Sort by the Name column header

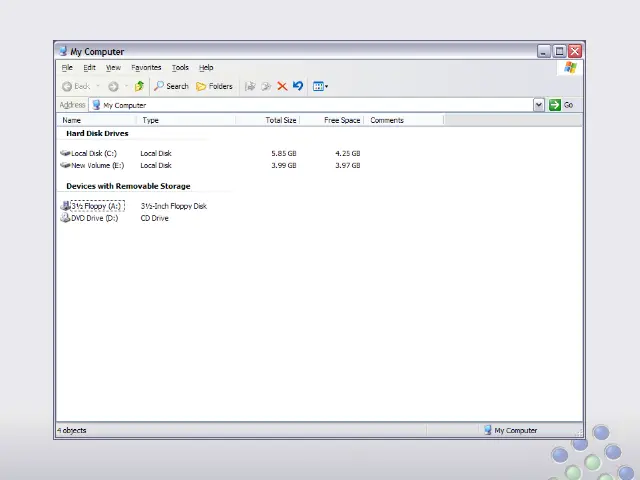[x=96, y=120]
